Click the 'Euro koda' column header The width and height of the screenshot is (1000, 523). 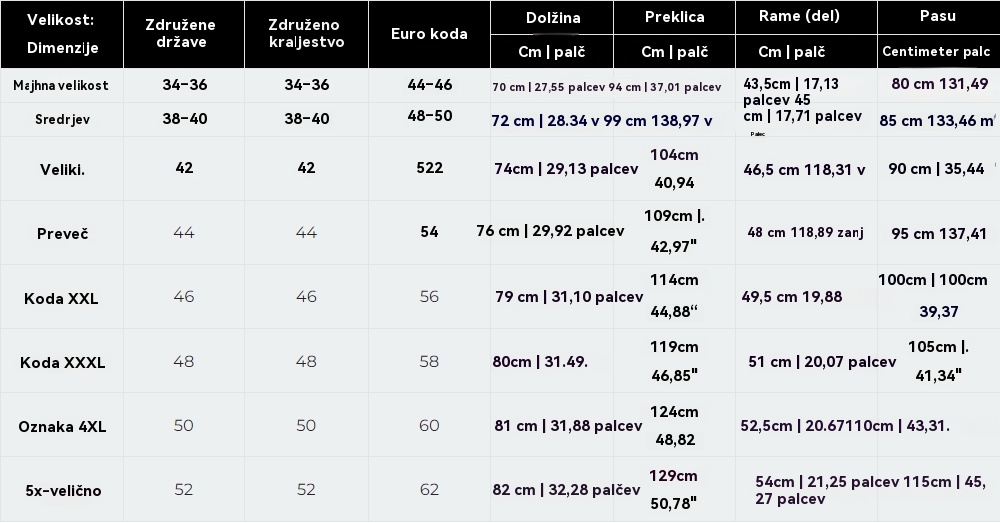click(x=430, y=34)
